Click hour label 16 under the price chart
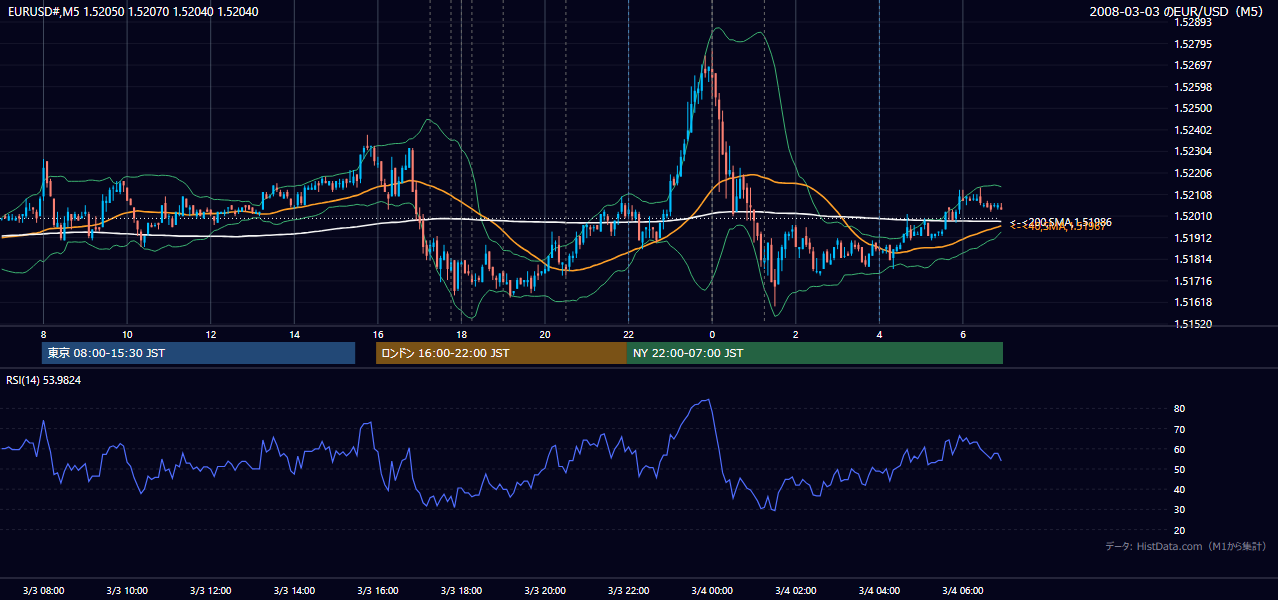The width and height of the screenshot is (1278, 600). pos(377,334)
